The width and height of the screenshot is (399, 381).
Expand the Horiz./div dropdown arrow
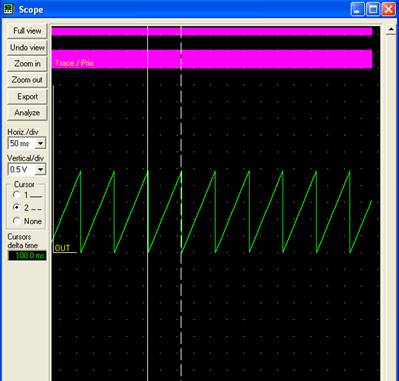41,144
